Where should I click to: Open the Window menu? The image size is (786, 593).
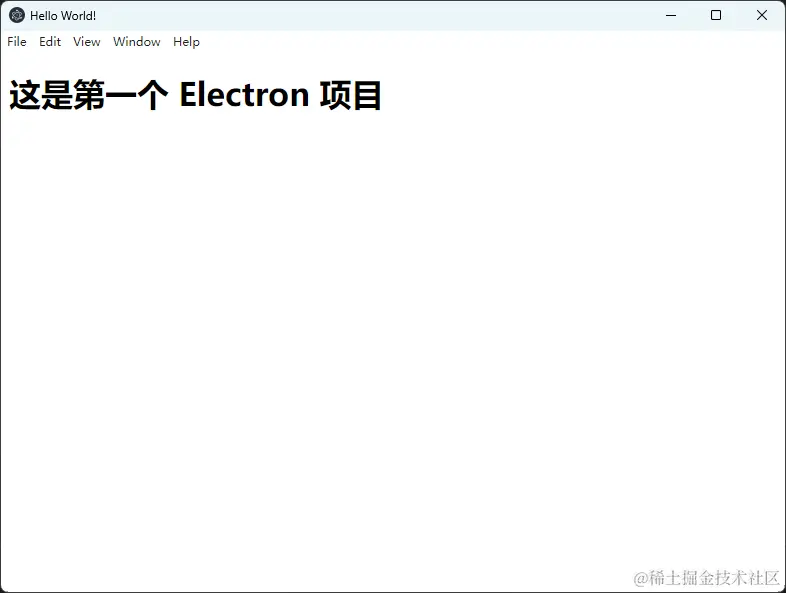(136, 42)
